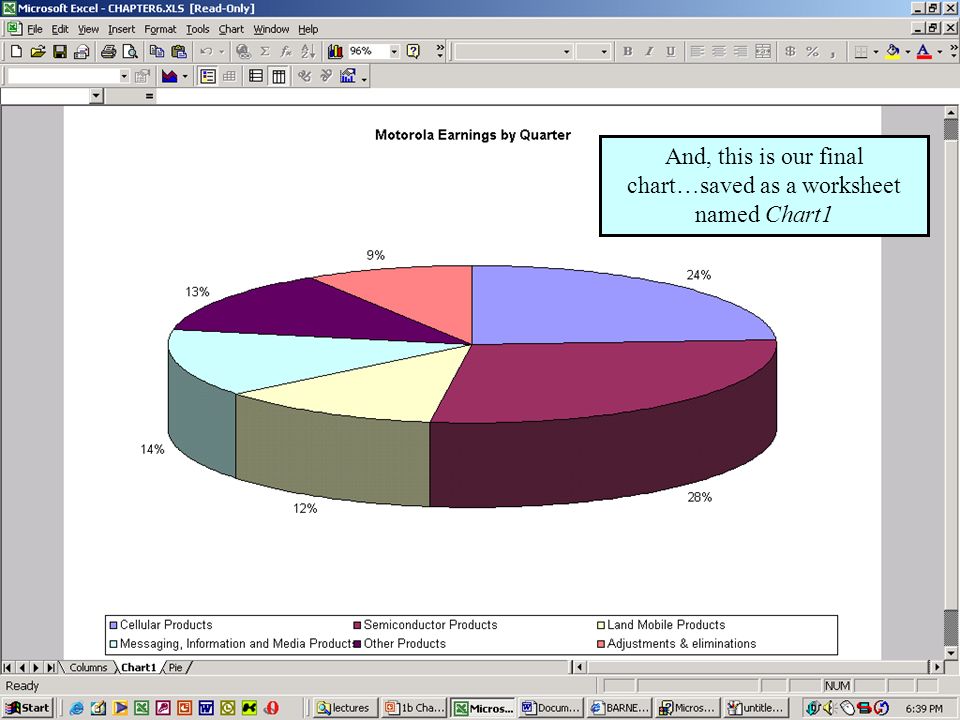Click the Angle Text Downward icon
The height and width of the screenshot is (720, 960).
pos(304,77)
